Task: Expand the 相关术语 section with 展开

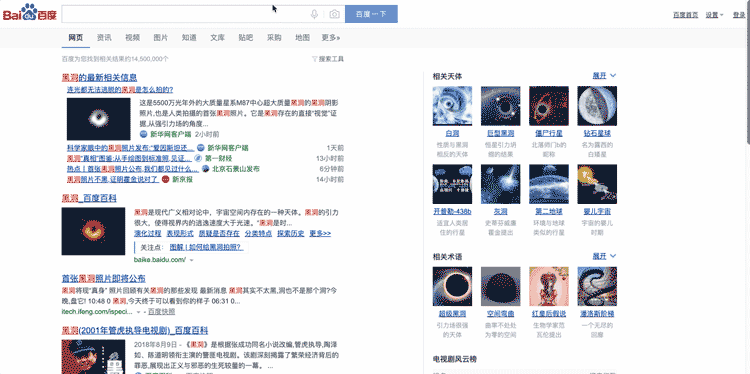Action: pyautogui.click(x=605, y=256)
